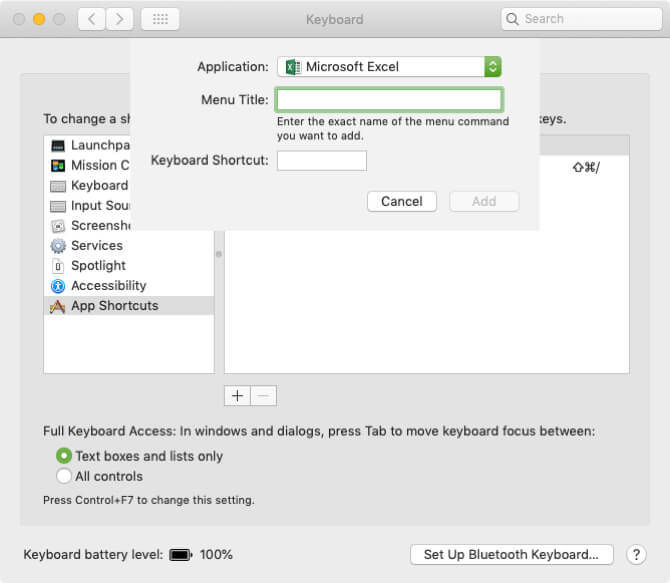Select Spotlight in the shortcuts list

click(129, 266)
